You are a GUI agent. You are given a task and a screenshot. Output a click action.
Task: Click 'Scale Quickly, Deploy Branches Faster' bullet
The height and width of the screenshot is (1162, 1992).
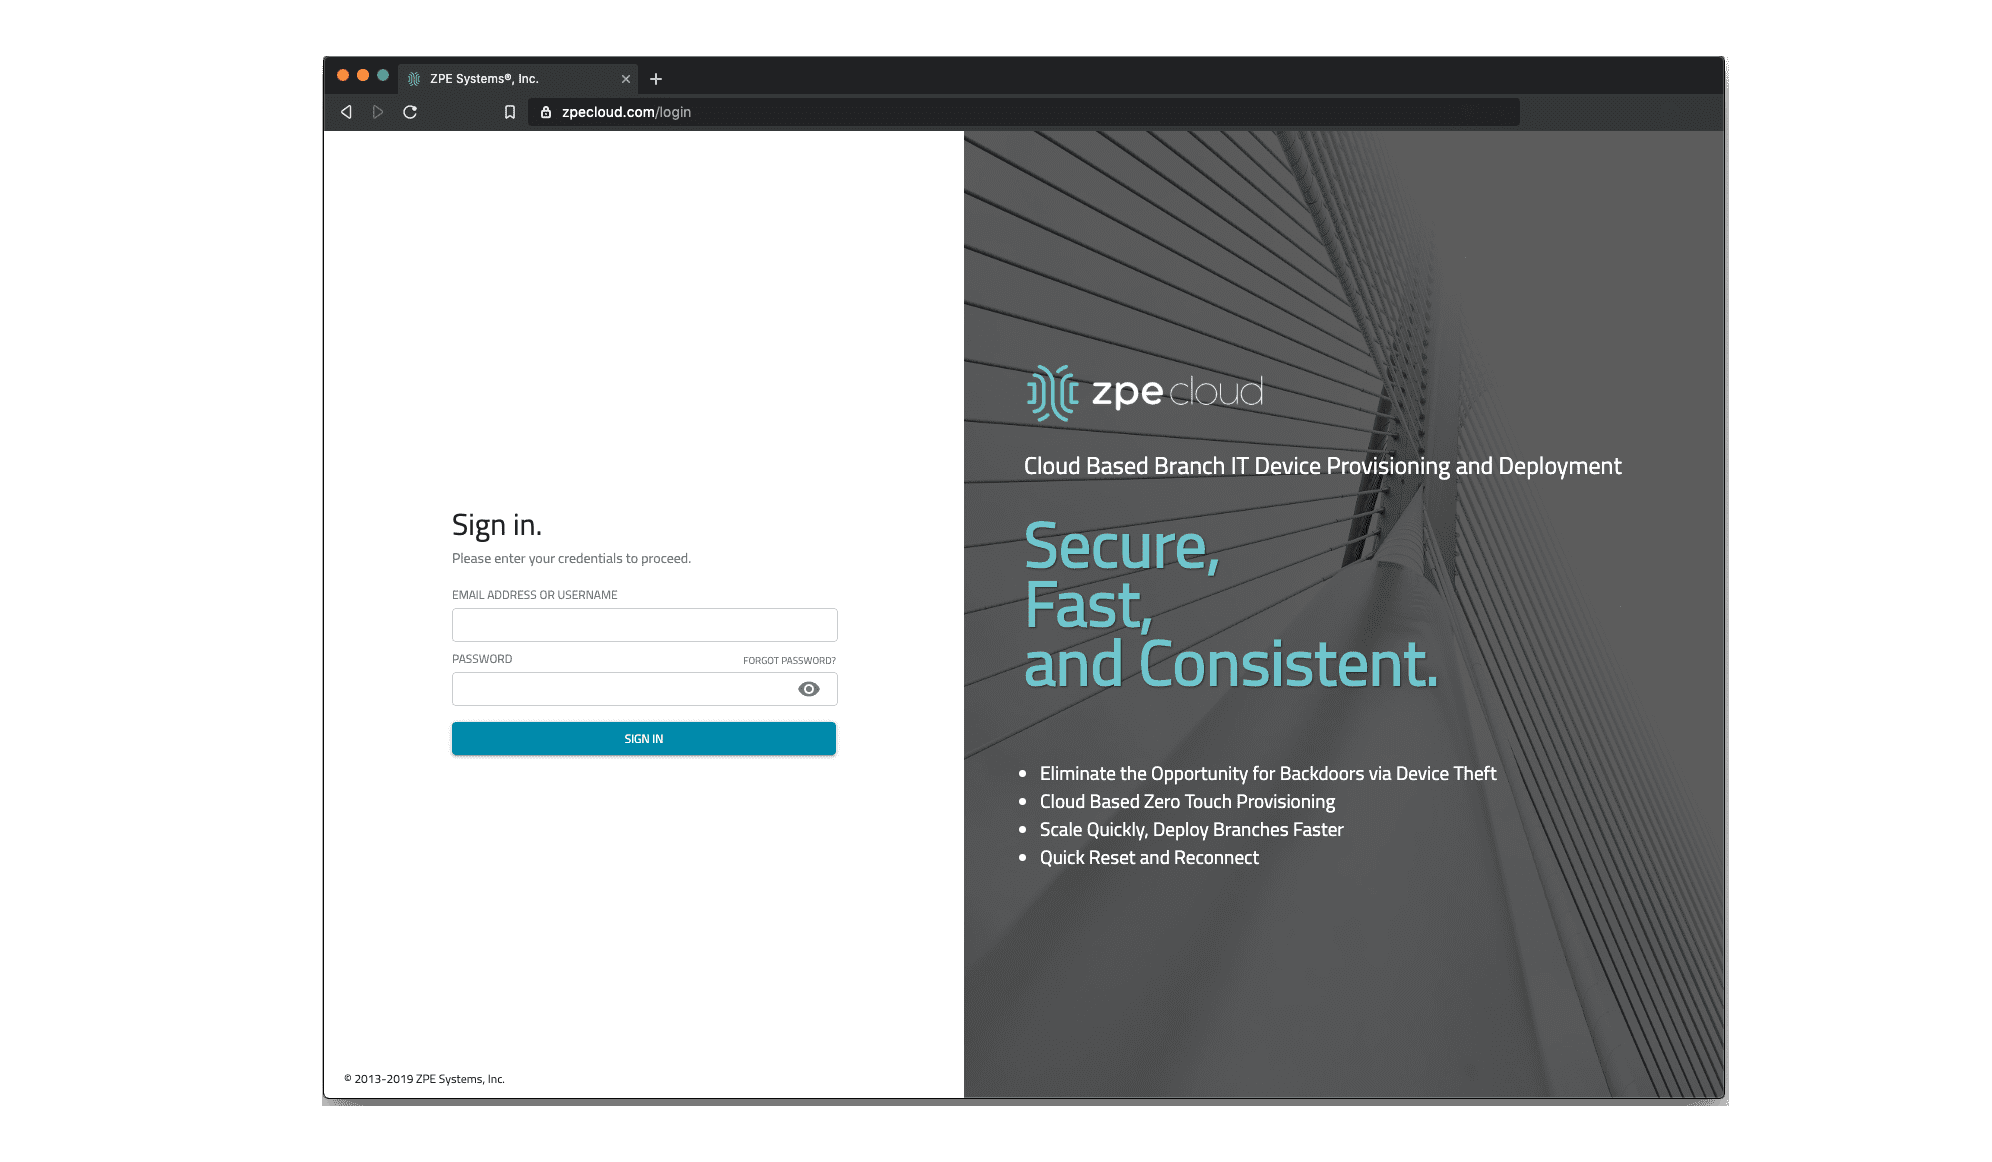(x=1191, y=830)
